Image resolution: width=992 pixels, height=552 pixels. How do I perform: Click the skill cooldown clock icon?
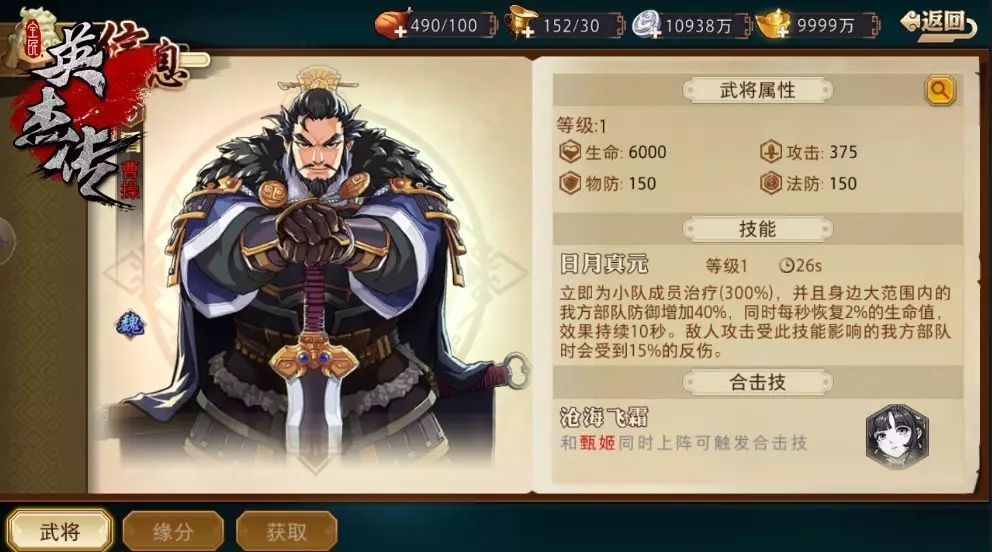click(786, 266)
